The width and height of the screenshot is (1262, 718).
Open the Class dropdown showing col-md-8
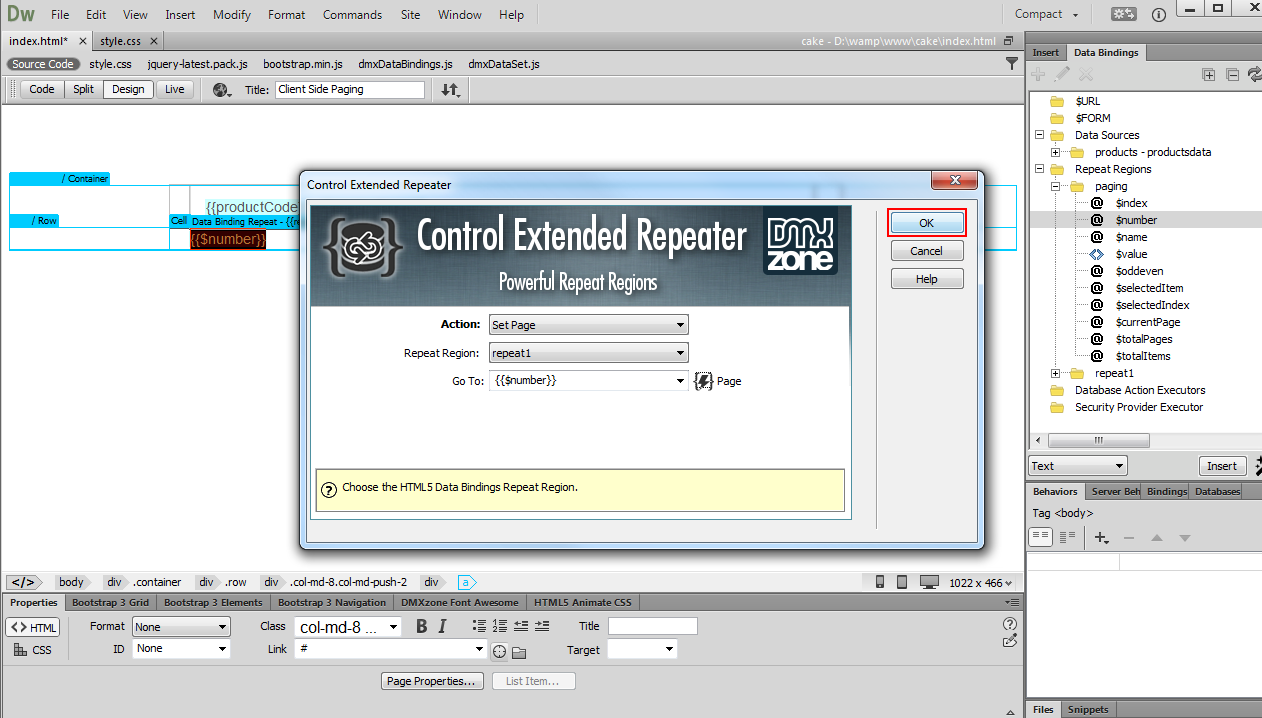[348, 627]
